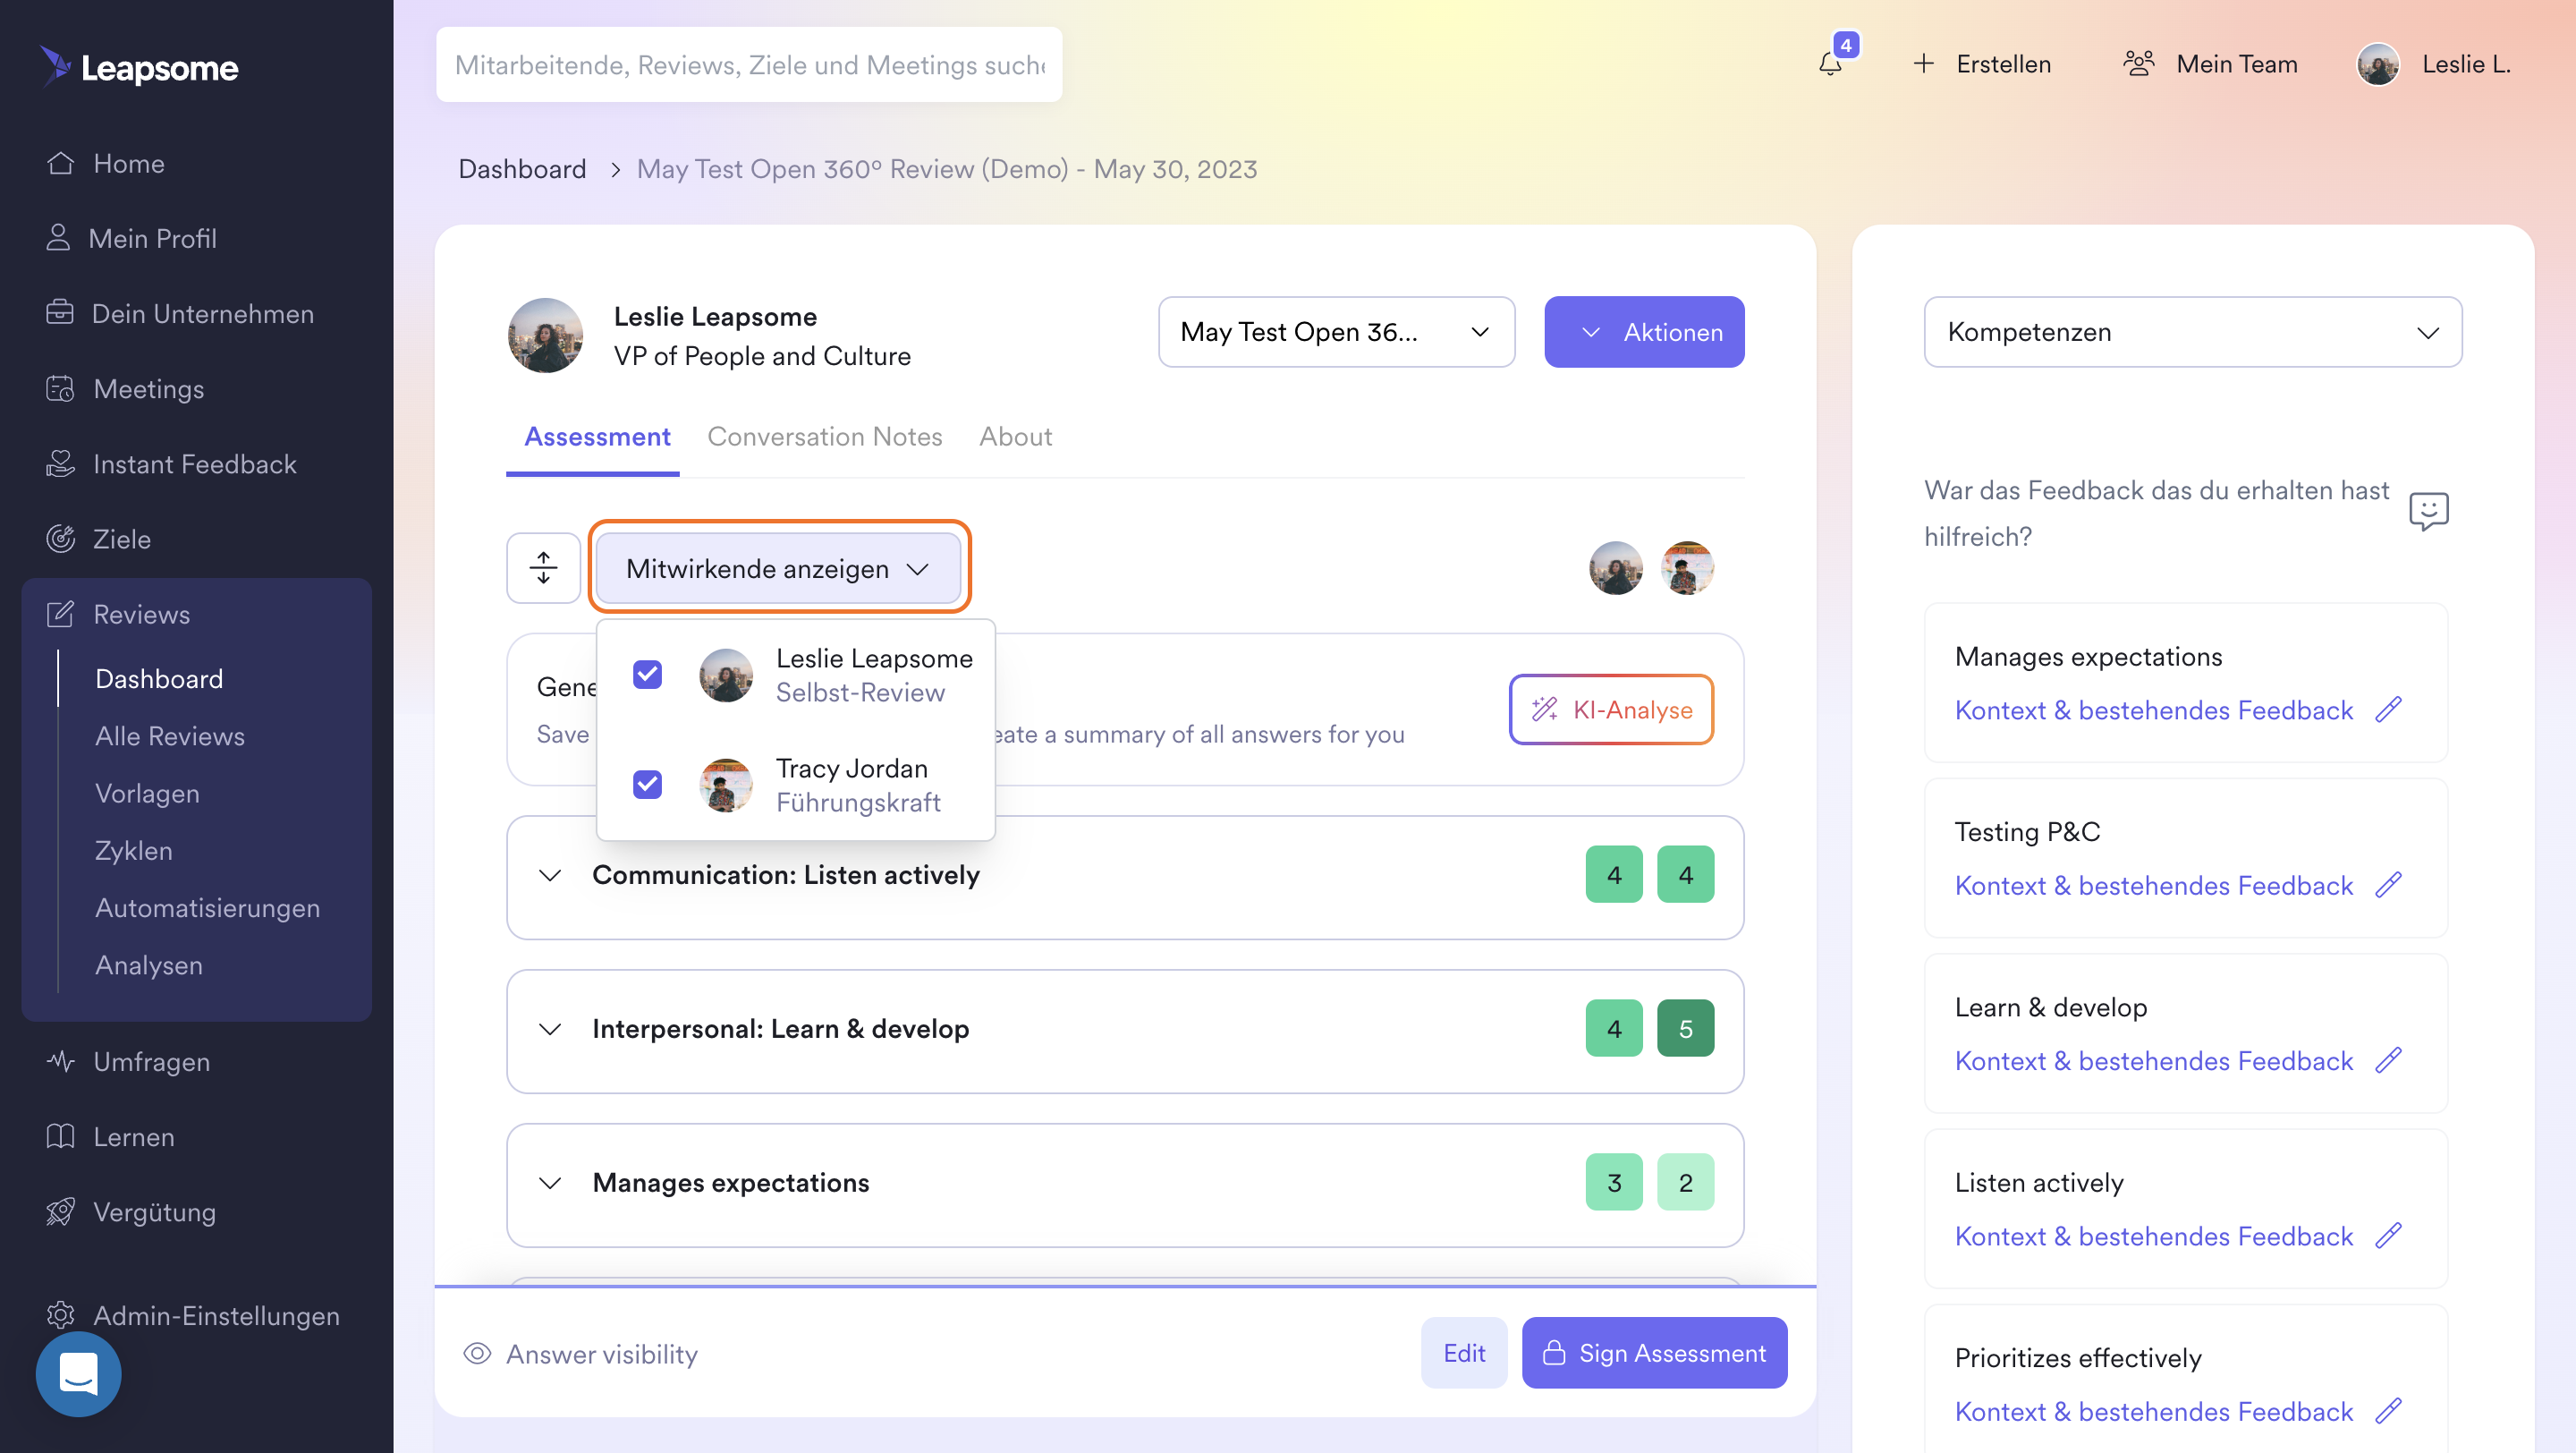The image size is (2576, 1453).
Task: Click the Vergütung rocket icon
Action: click(x=60, y=1211)
